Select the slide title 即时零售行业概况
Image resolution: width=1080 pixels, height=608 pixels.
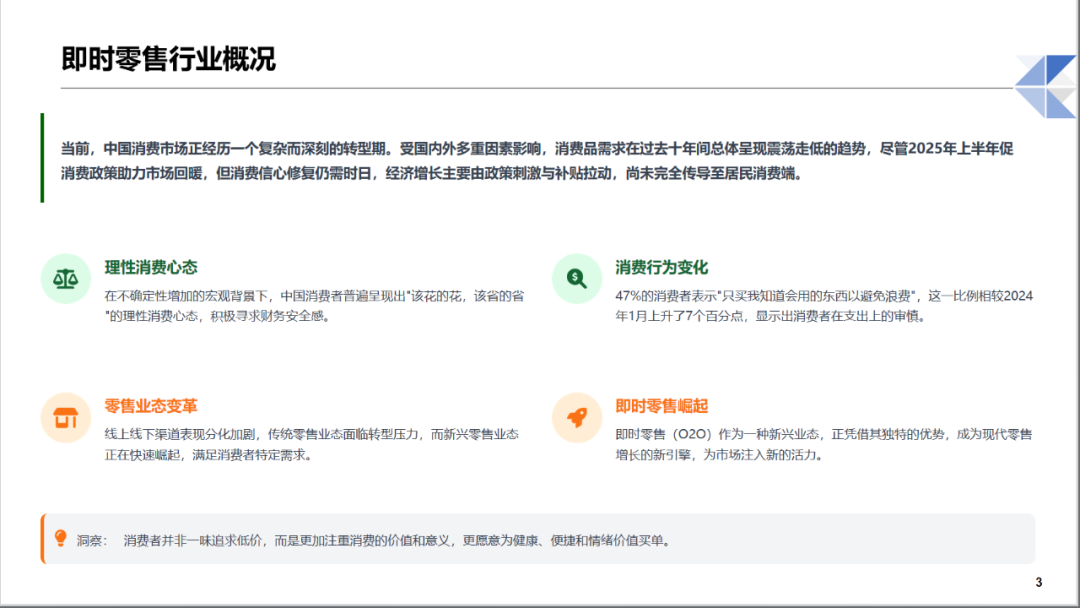[x=168, y=59]
